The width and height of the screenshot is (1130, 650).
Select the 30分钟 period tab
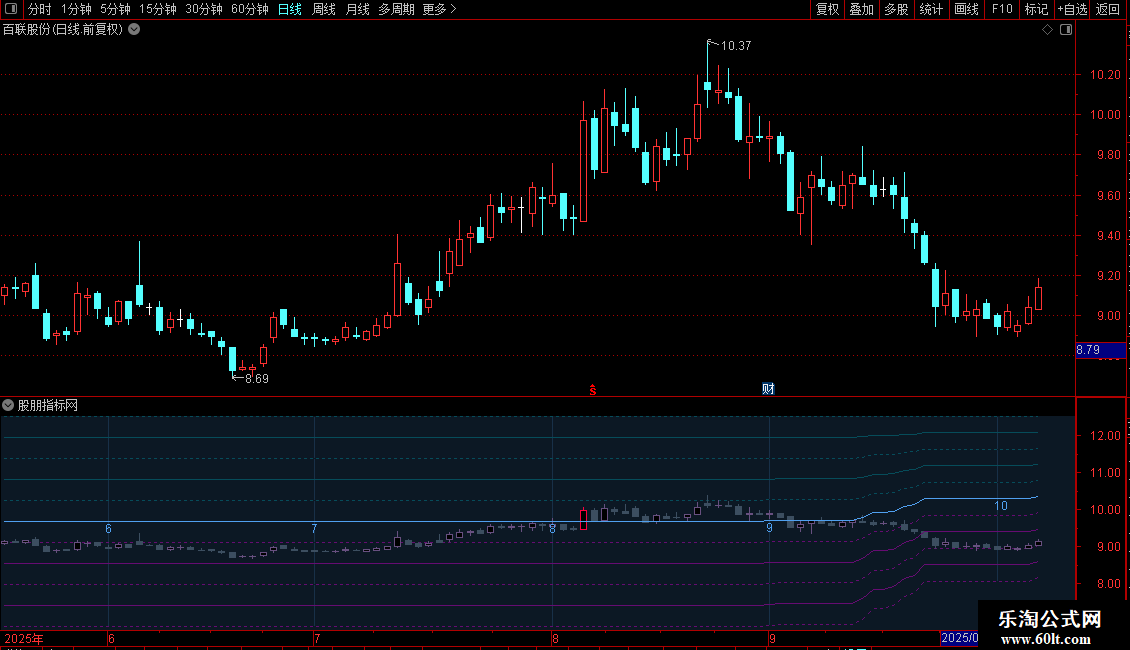coord(203,9)
